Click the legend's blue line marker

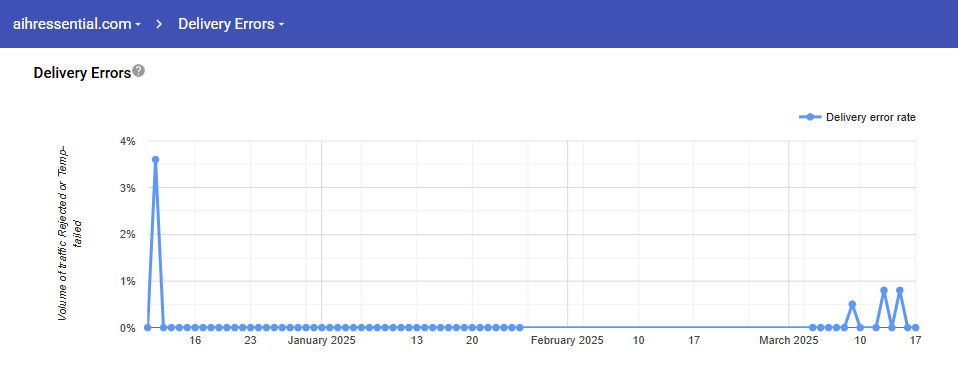pos(810,117)
